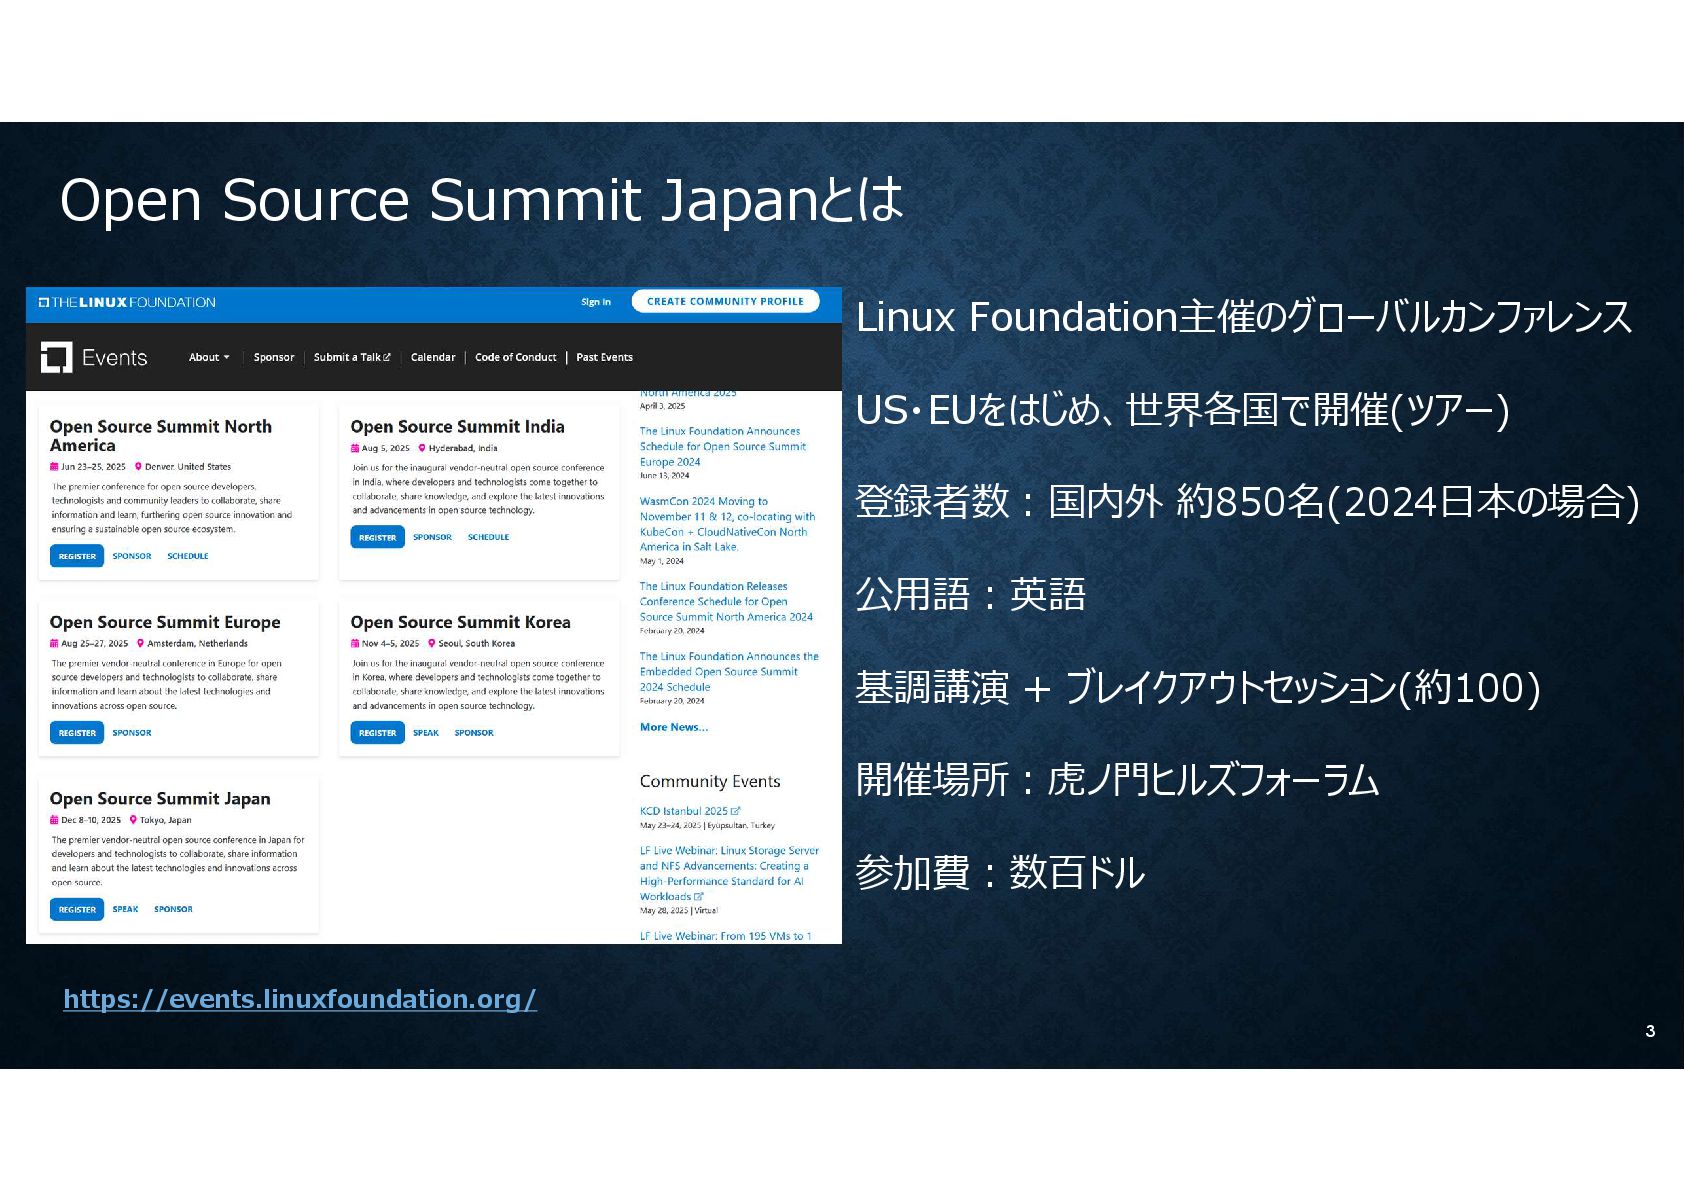Open the Calendar menu item

pyautogui.click(x=433, y=357)
